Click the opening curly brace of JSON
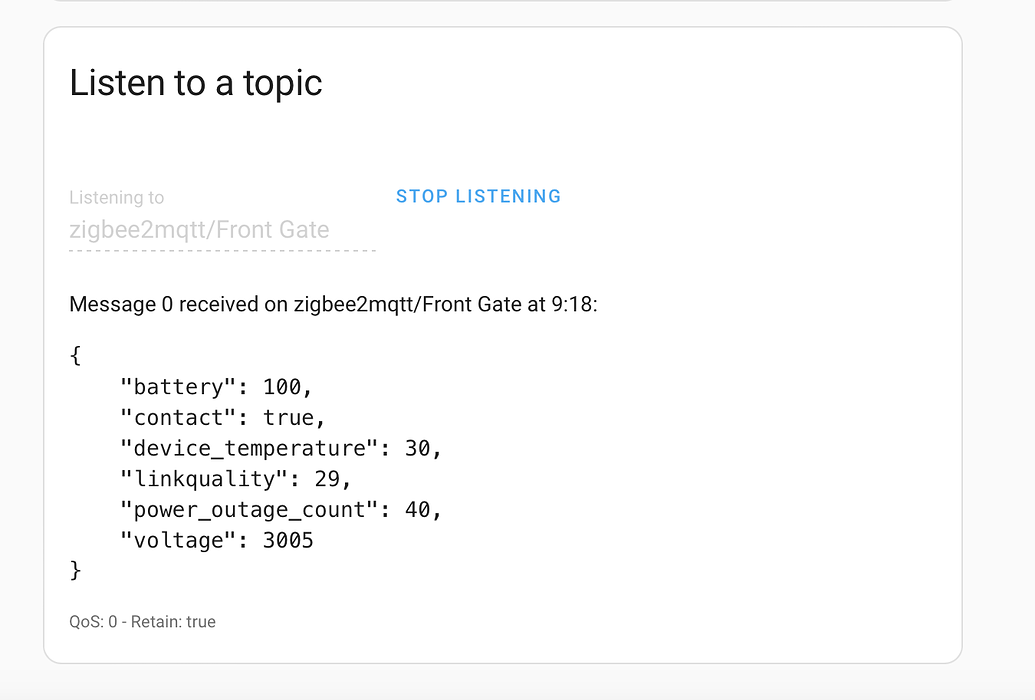The width and height of the screenshot is (1035, 700). coord(76,355)
